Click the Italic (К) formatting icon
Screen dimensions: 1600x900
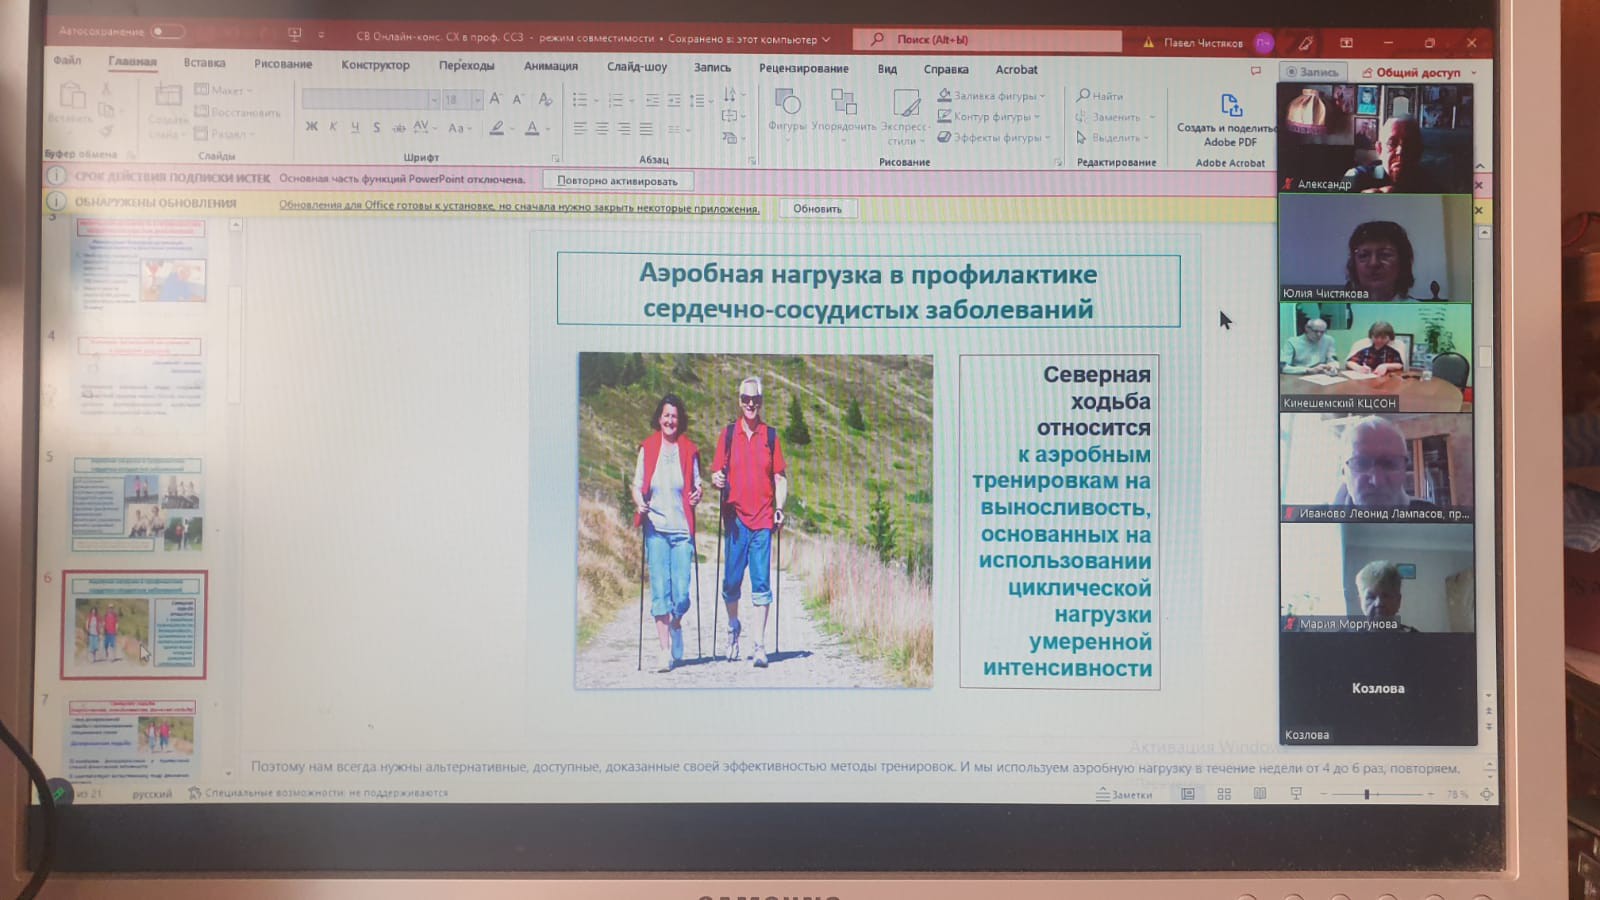(x=333, y=127)
